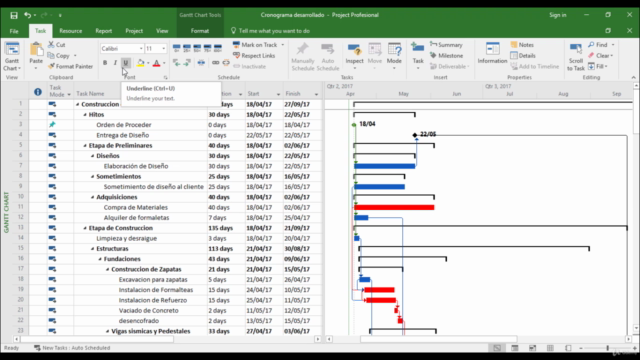640x360 pixels.
Task: Open the Start column filter arrow
Action: pos(278,94)
